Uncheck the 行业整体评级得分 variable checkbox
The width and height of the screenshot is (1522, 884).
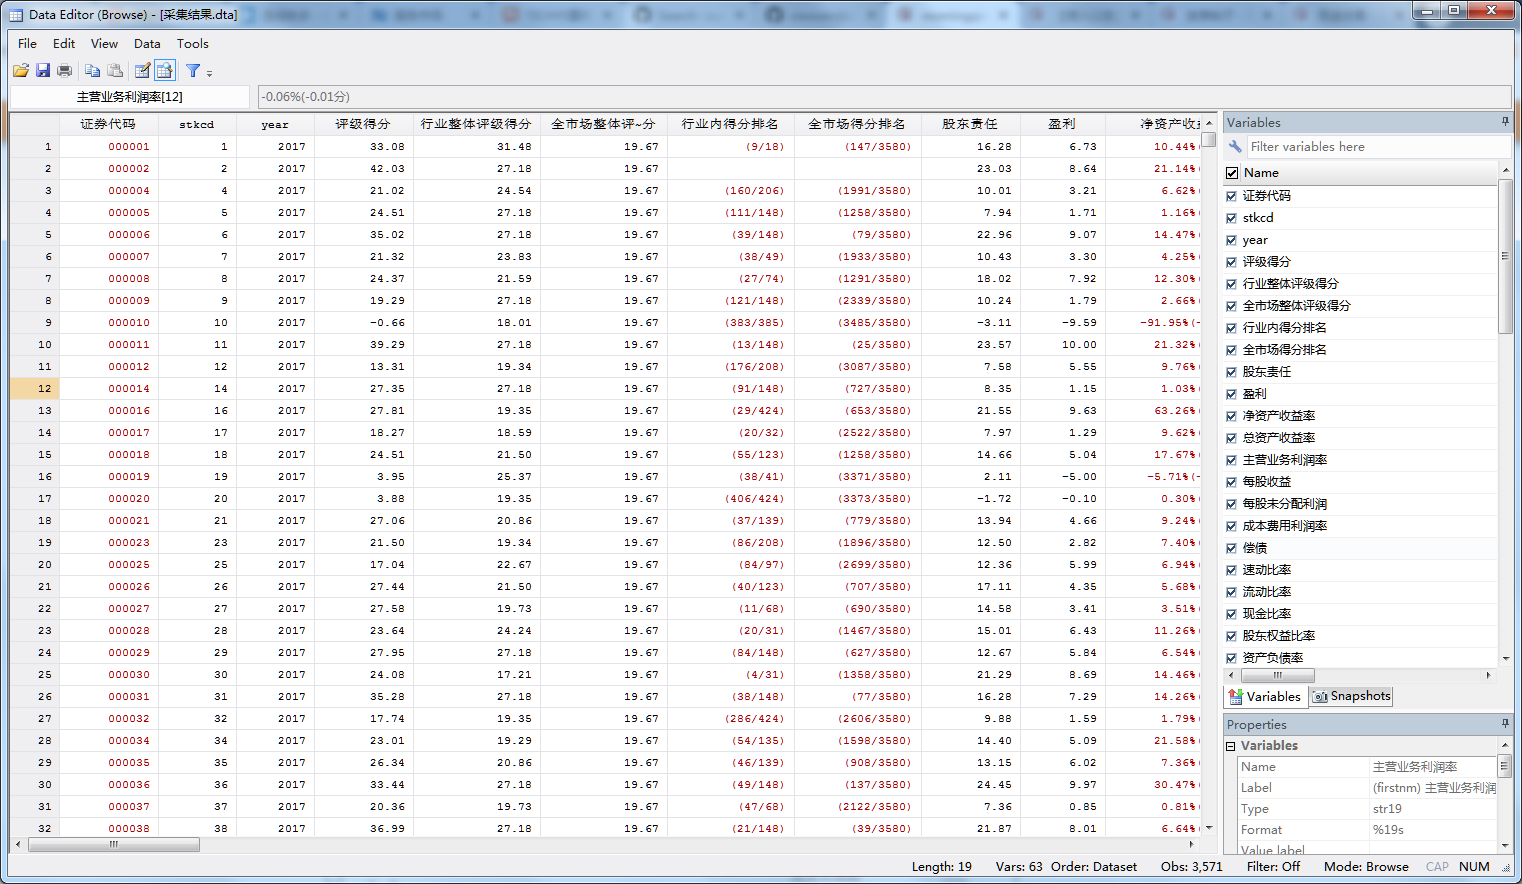(x=1232, y=284)
